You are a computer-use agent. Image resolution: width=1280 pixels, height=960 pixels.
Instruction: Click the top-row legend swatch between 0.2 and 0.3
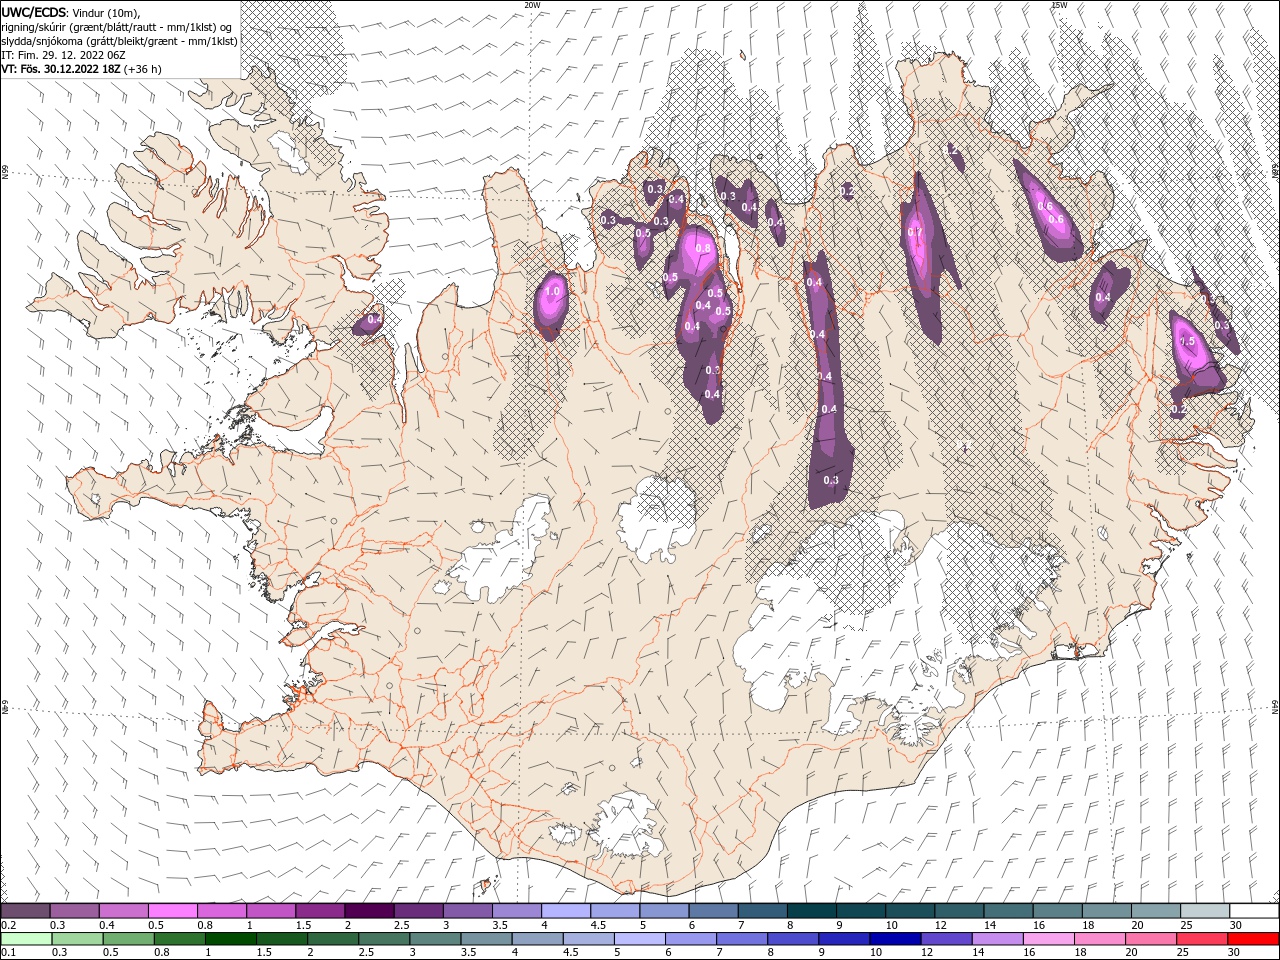coord(25,910)
